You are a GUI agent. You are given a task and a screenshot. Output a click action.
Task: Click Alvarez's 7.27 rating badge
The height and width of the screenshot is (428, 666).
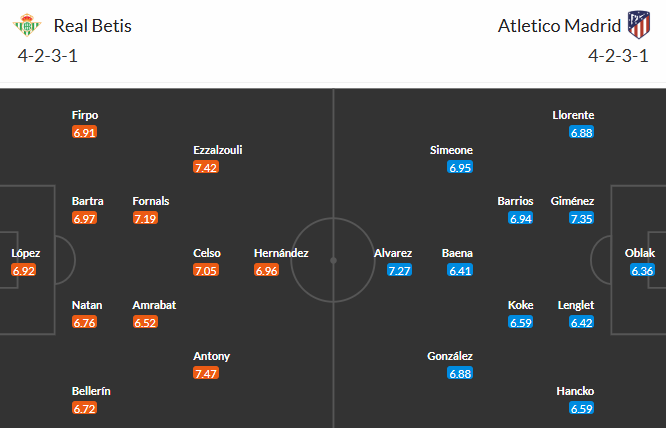pos(399,270)
